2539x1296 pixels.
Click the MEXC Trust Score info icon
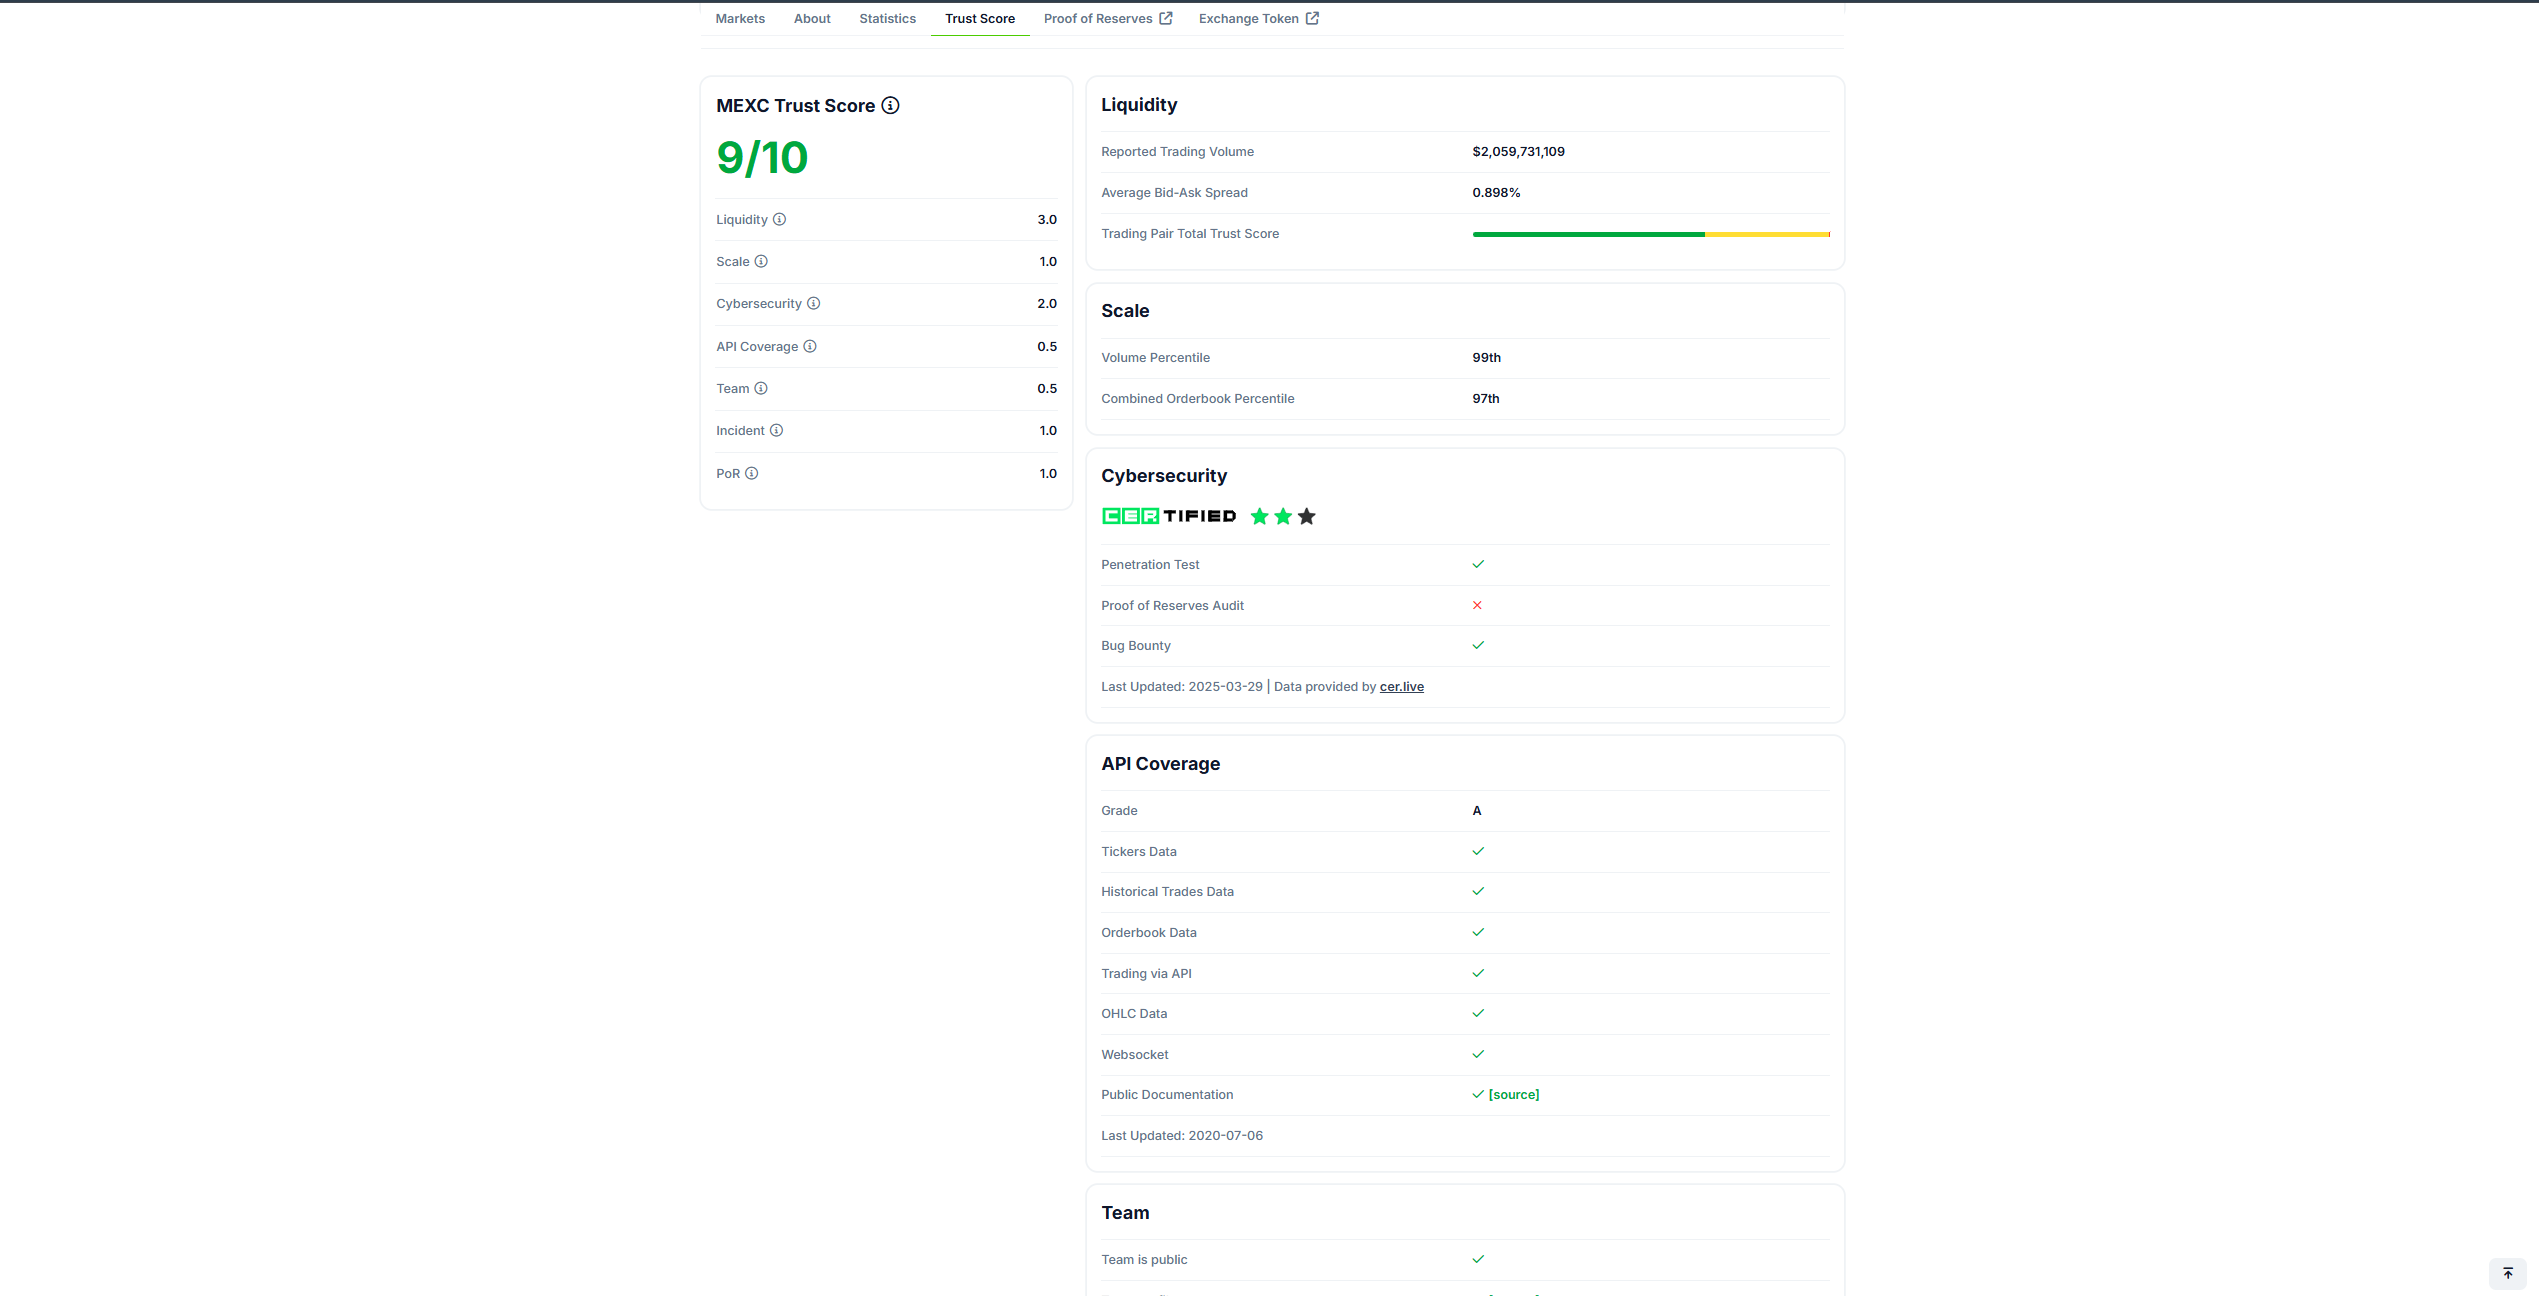click(x=890, y=105)
